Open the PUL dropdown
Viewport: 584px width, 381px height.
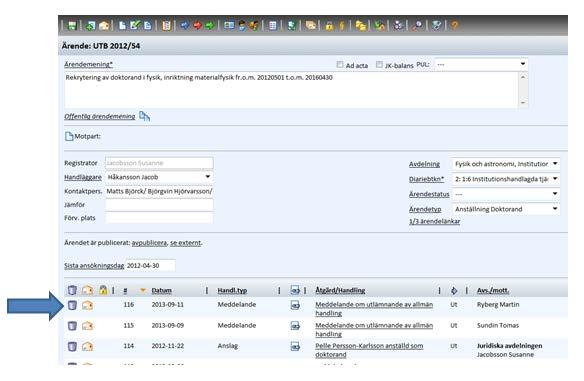pos(481,64)
